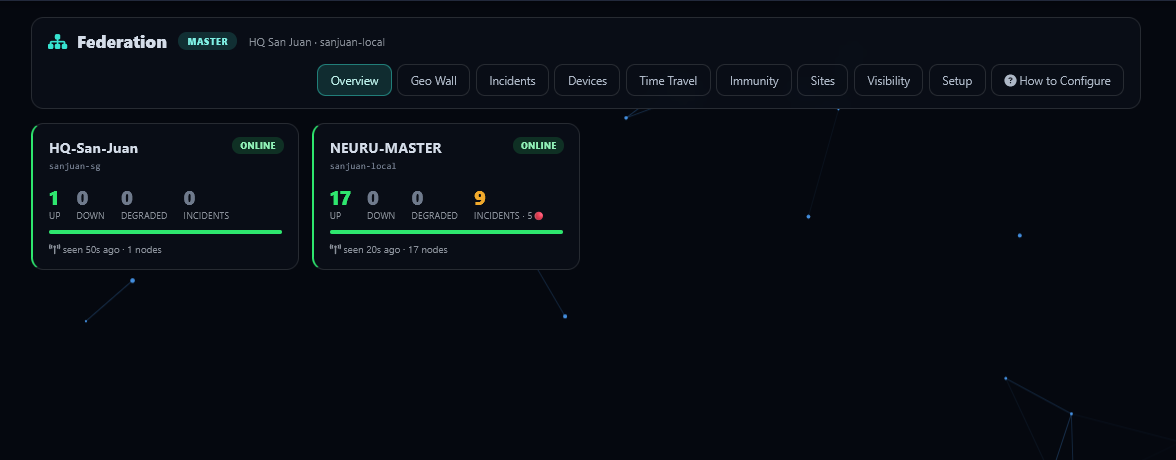The height and width of the screenshot is (460, 1176).
Task: Click 'seen 20s ago · 17 nodes' text
Action: coord(395,250)
